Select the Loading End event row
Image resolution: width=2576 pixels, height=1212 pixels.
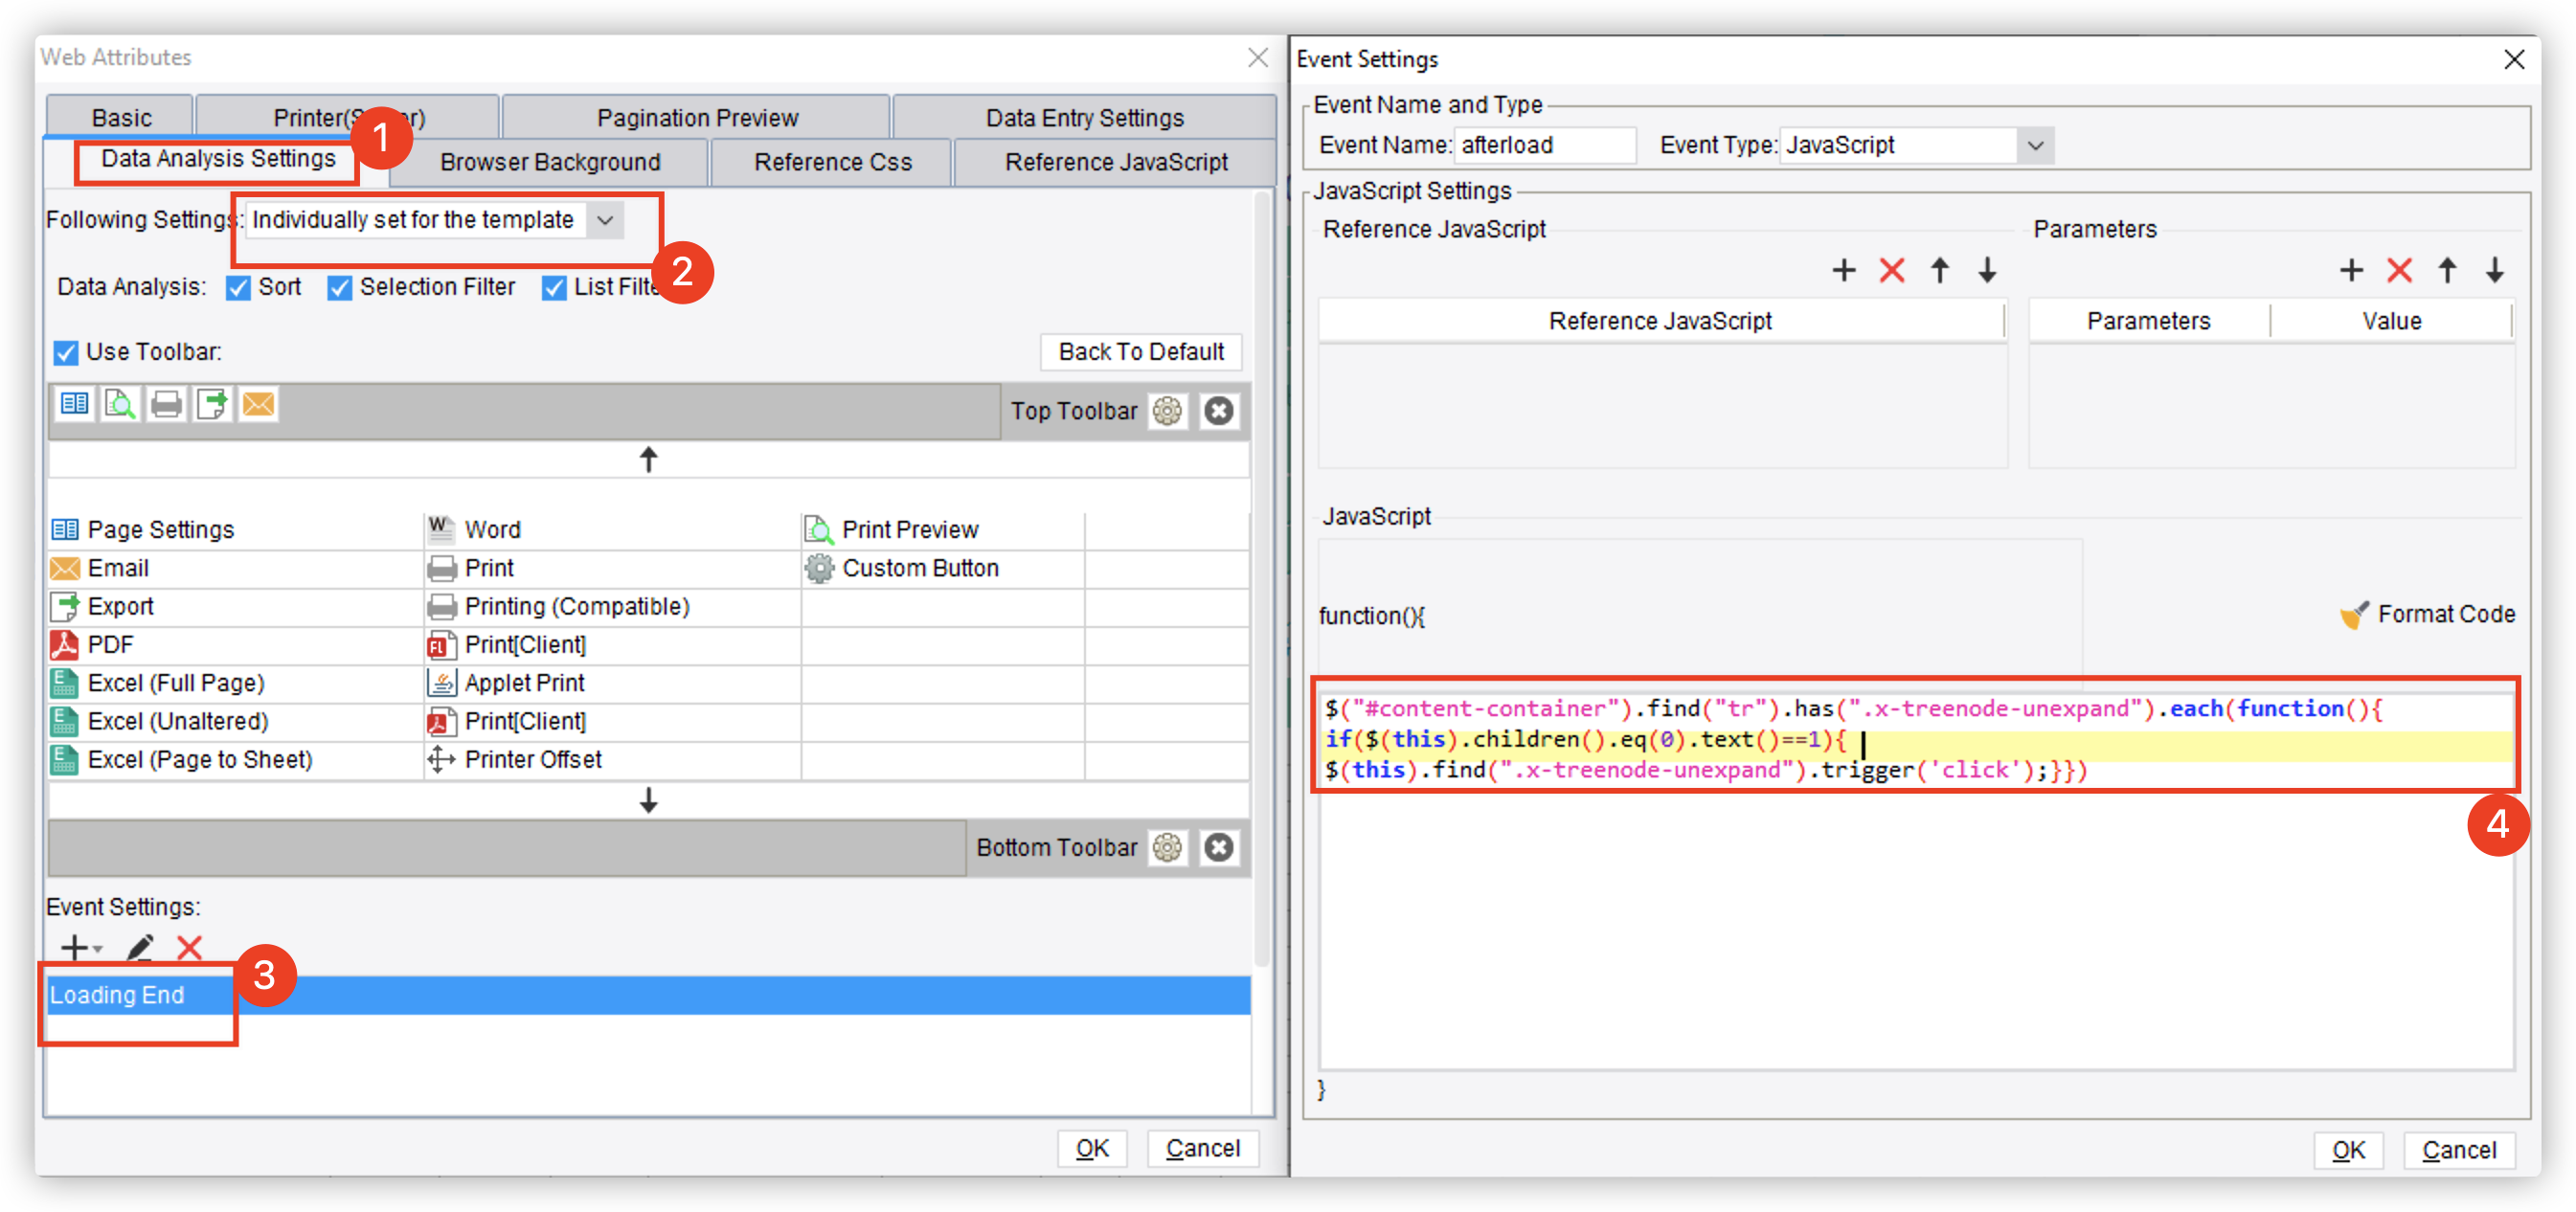(649, 995)
